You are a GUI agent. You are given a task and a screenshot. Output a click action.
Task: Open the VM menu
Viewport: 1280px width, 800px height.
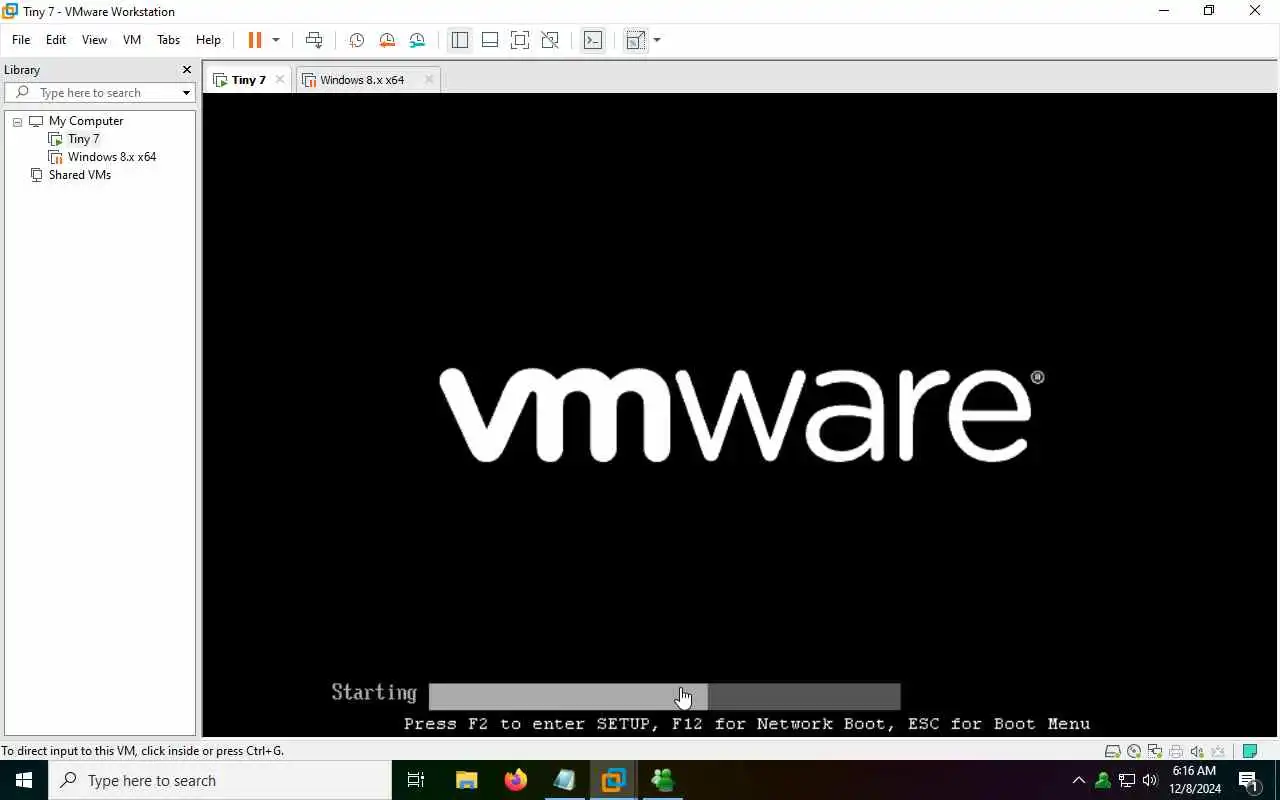click(132, 40)
